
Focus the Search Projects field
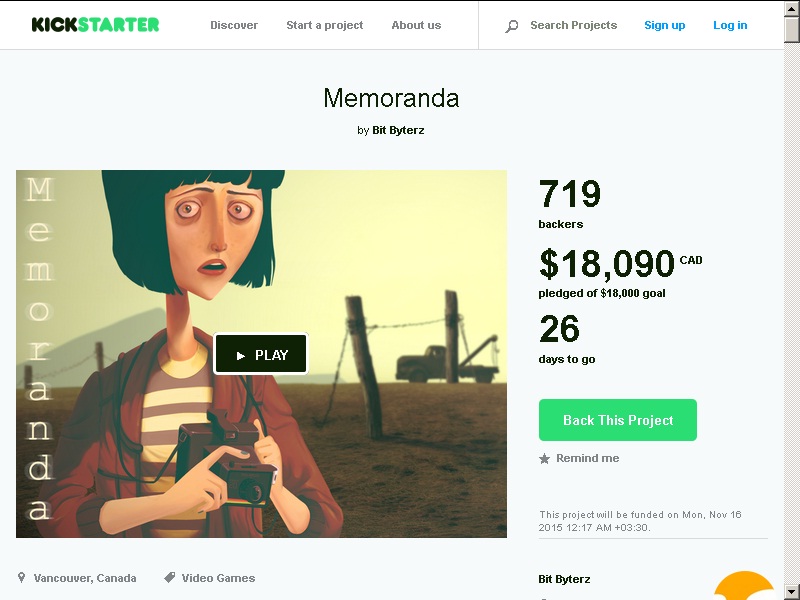[x=573, y=25]
